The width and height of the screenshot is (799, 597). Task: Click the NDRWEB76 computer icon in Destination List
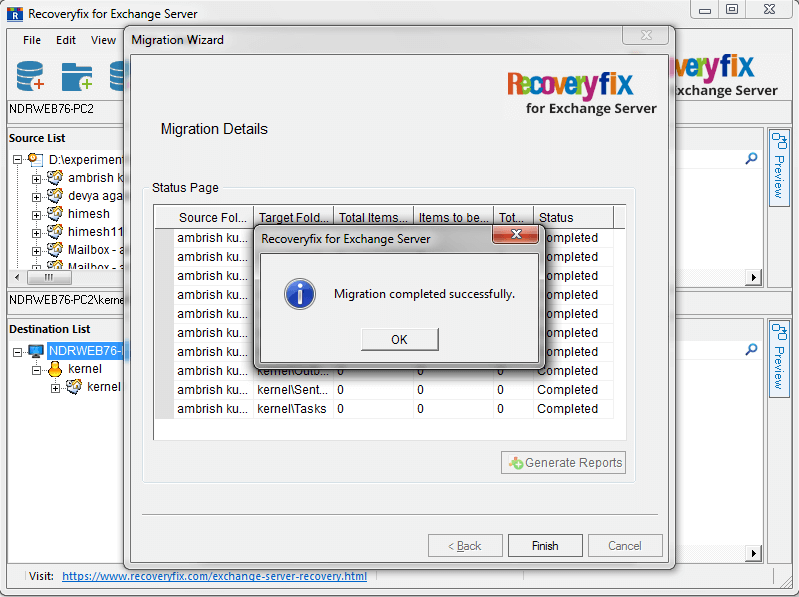(36, 351)
